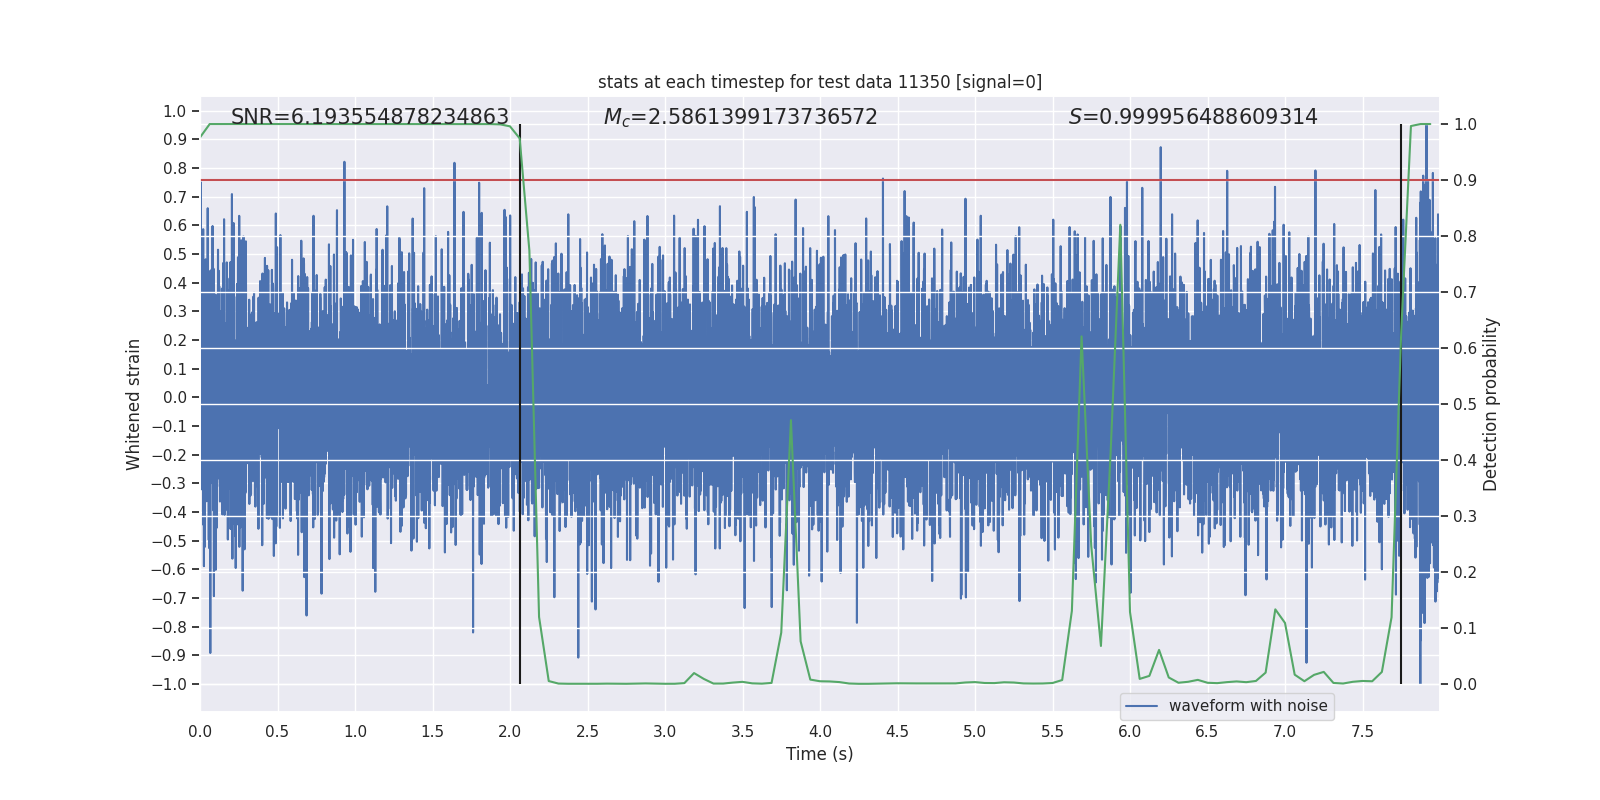Click the 7.0 tick on the time axis

click(x=1285, y=731)
